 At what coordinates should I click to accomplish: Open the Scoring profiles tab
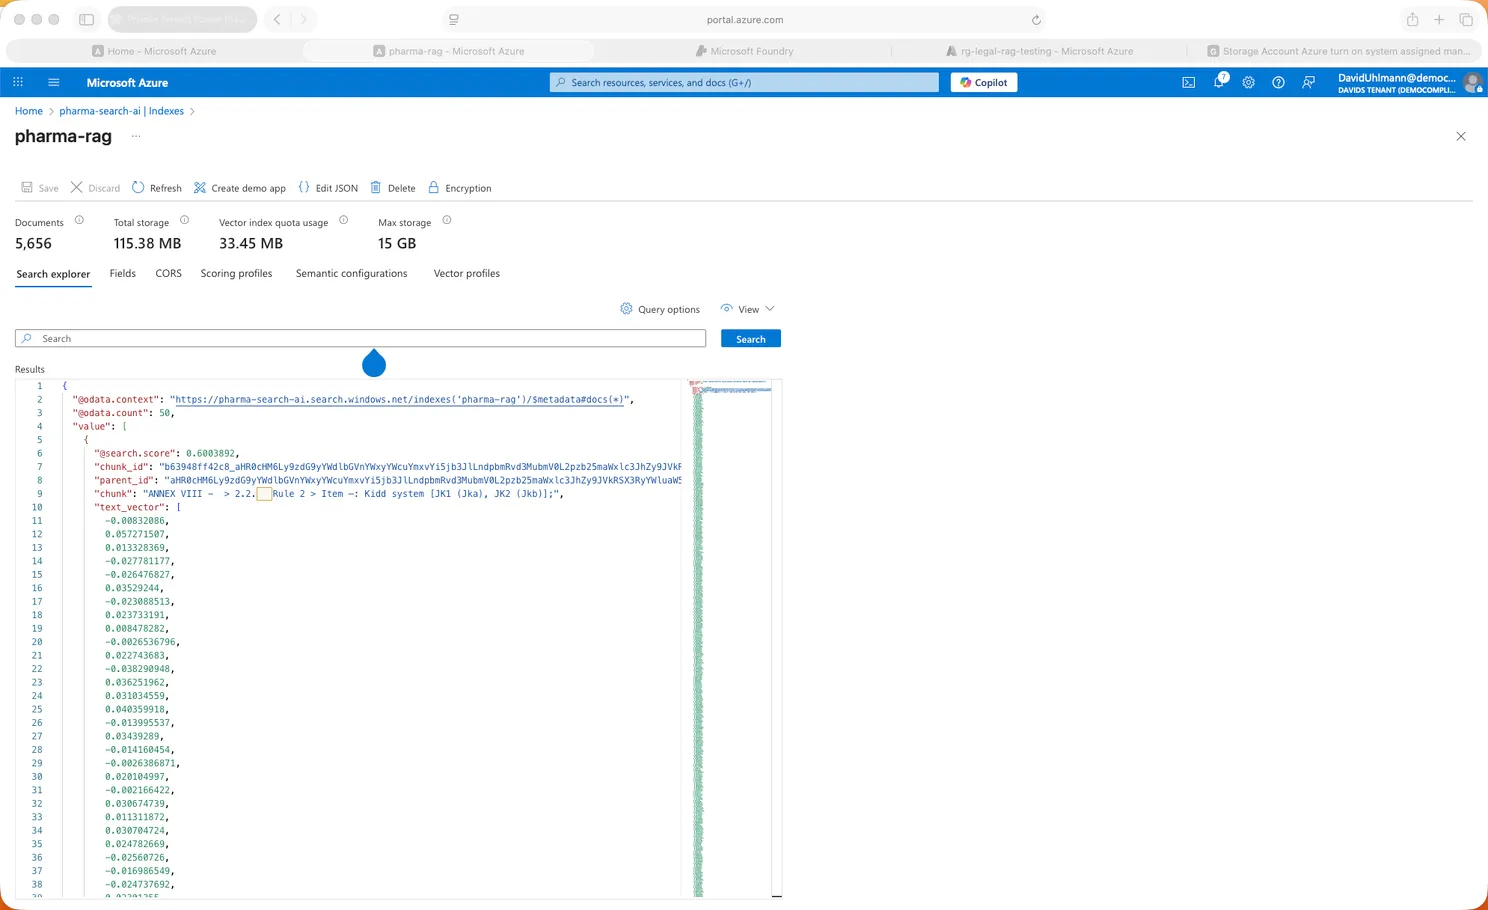[x=236, y=273]
